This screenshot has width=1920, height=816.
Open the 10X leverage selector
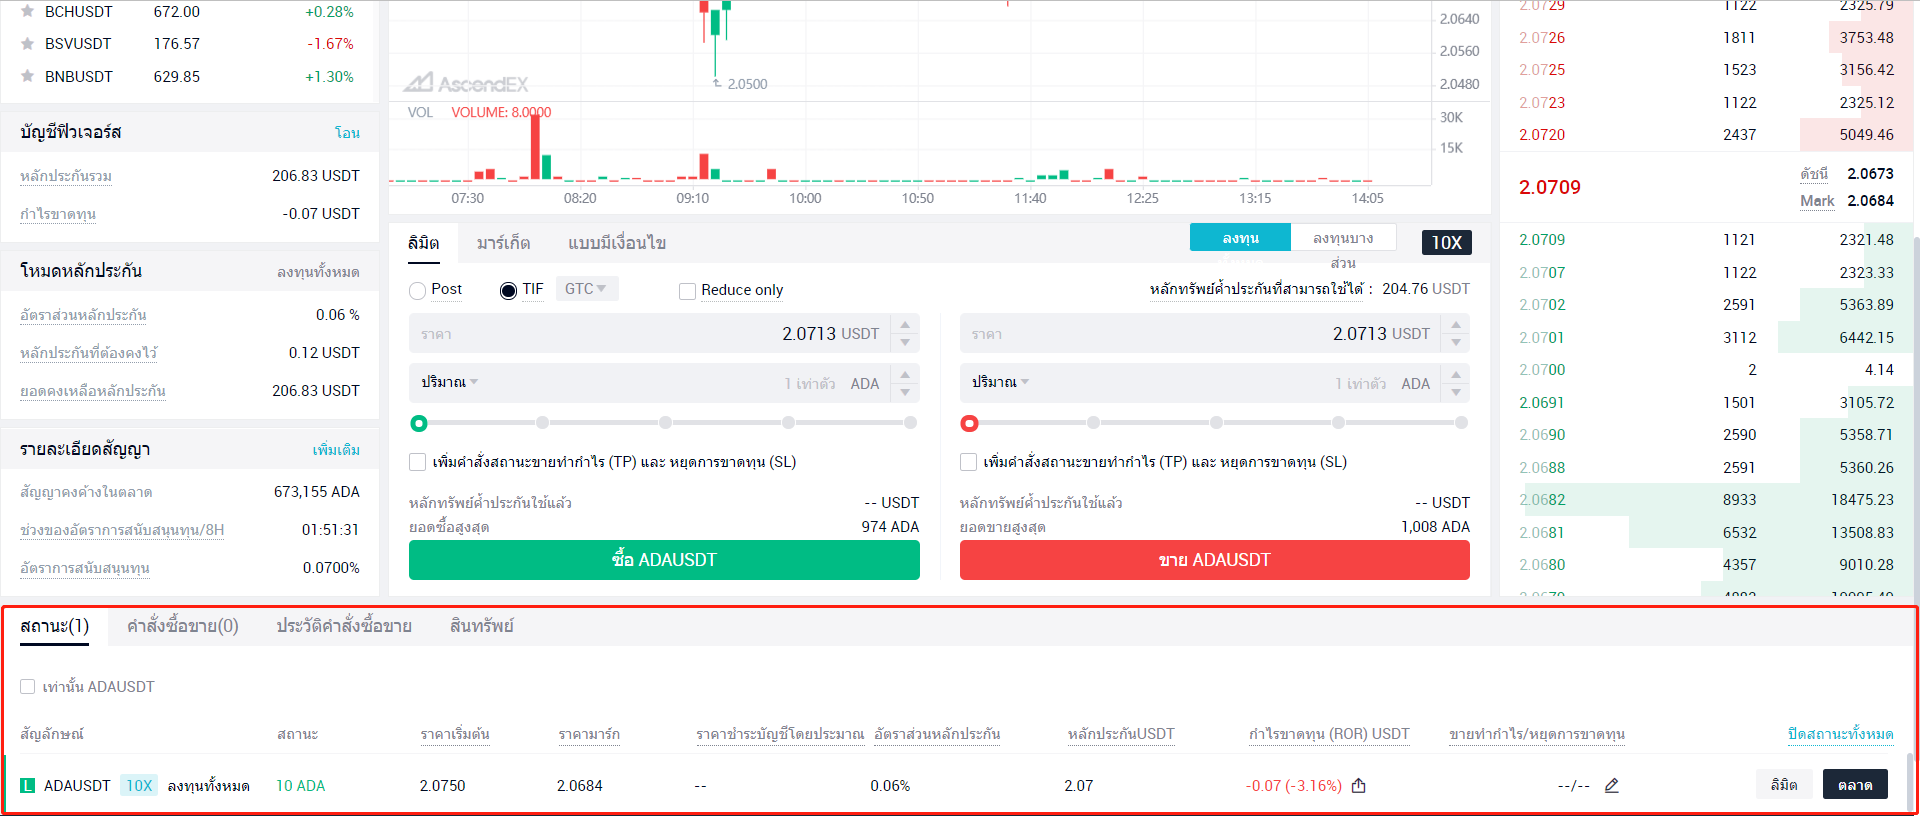click(x=1446, y=242)
